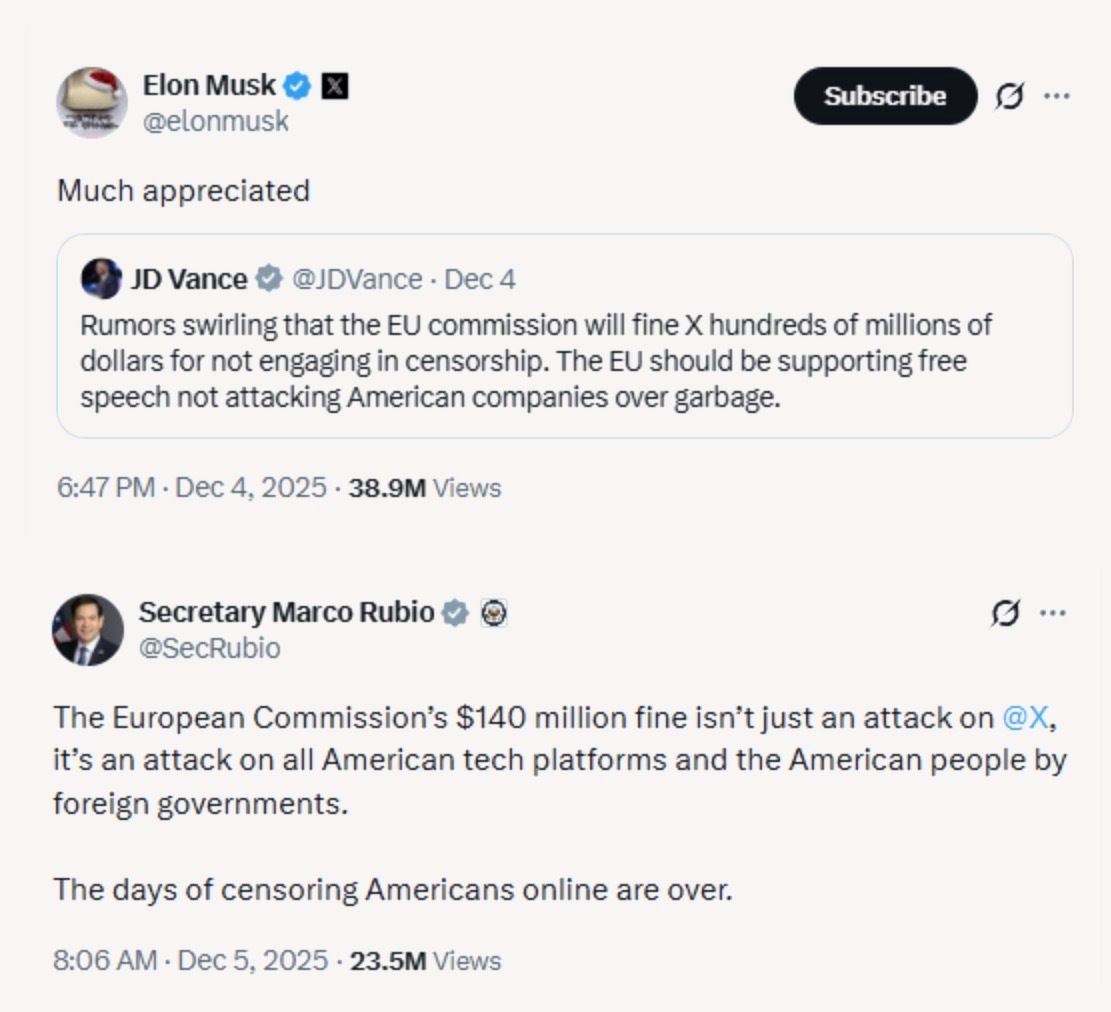Click the Grok icon on Elon Musk's post
1111x1012 pixels.
(x=1009, y=96)
